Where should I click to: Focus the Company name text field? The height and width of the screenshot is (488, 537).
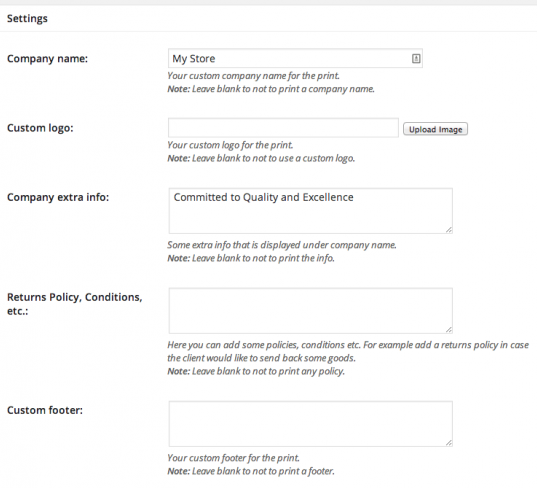click(x=295, y=58)
